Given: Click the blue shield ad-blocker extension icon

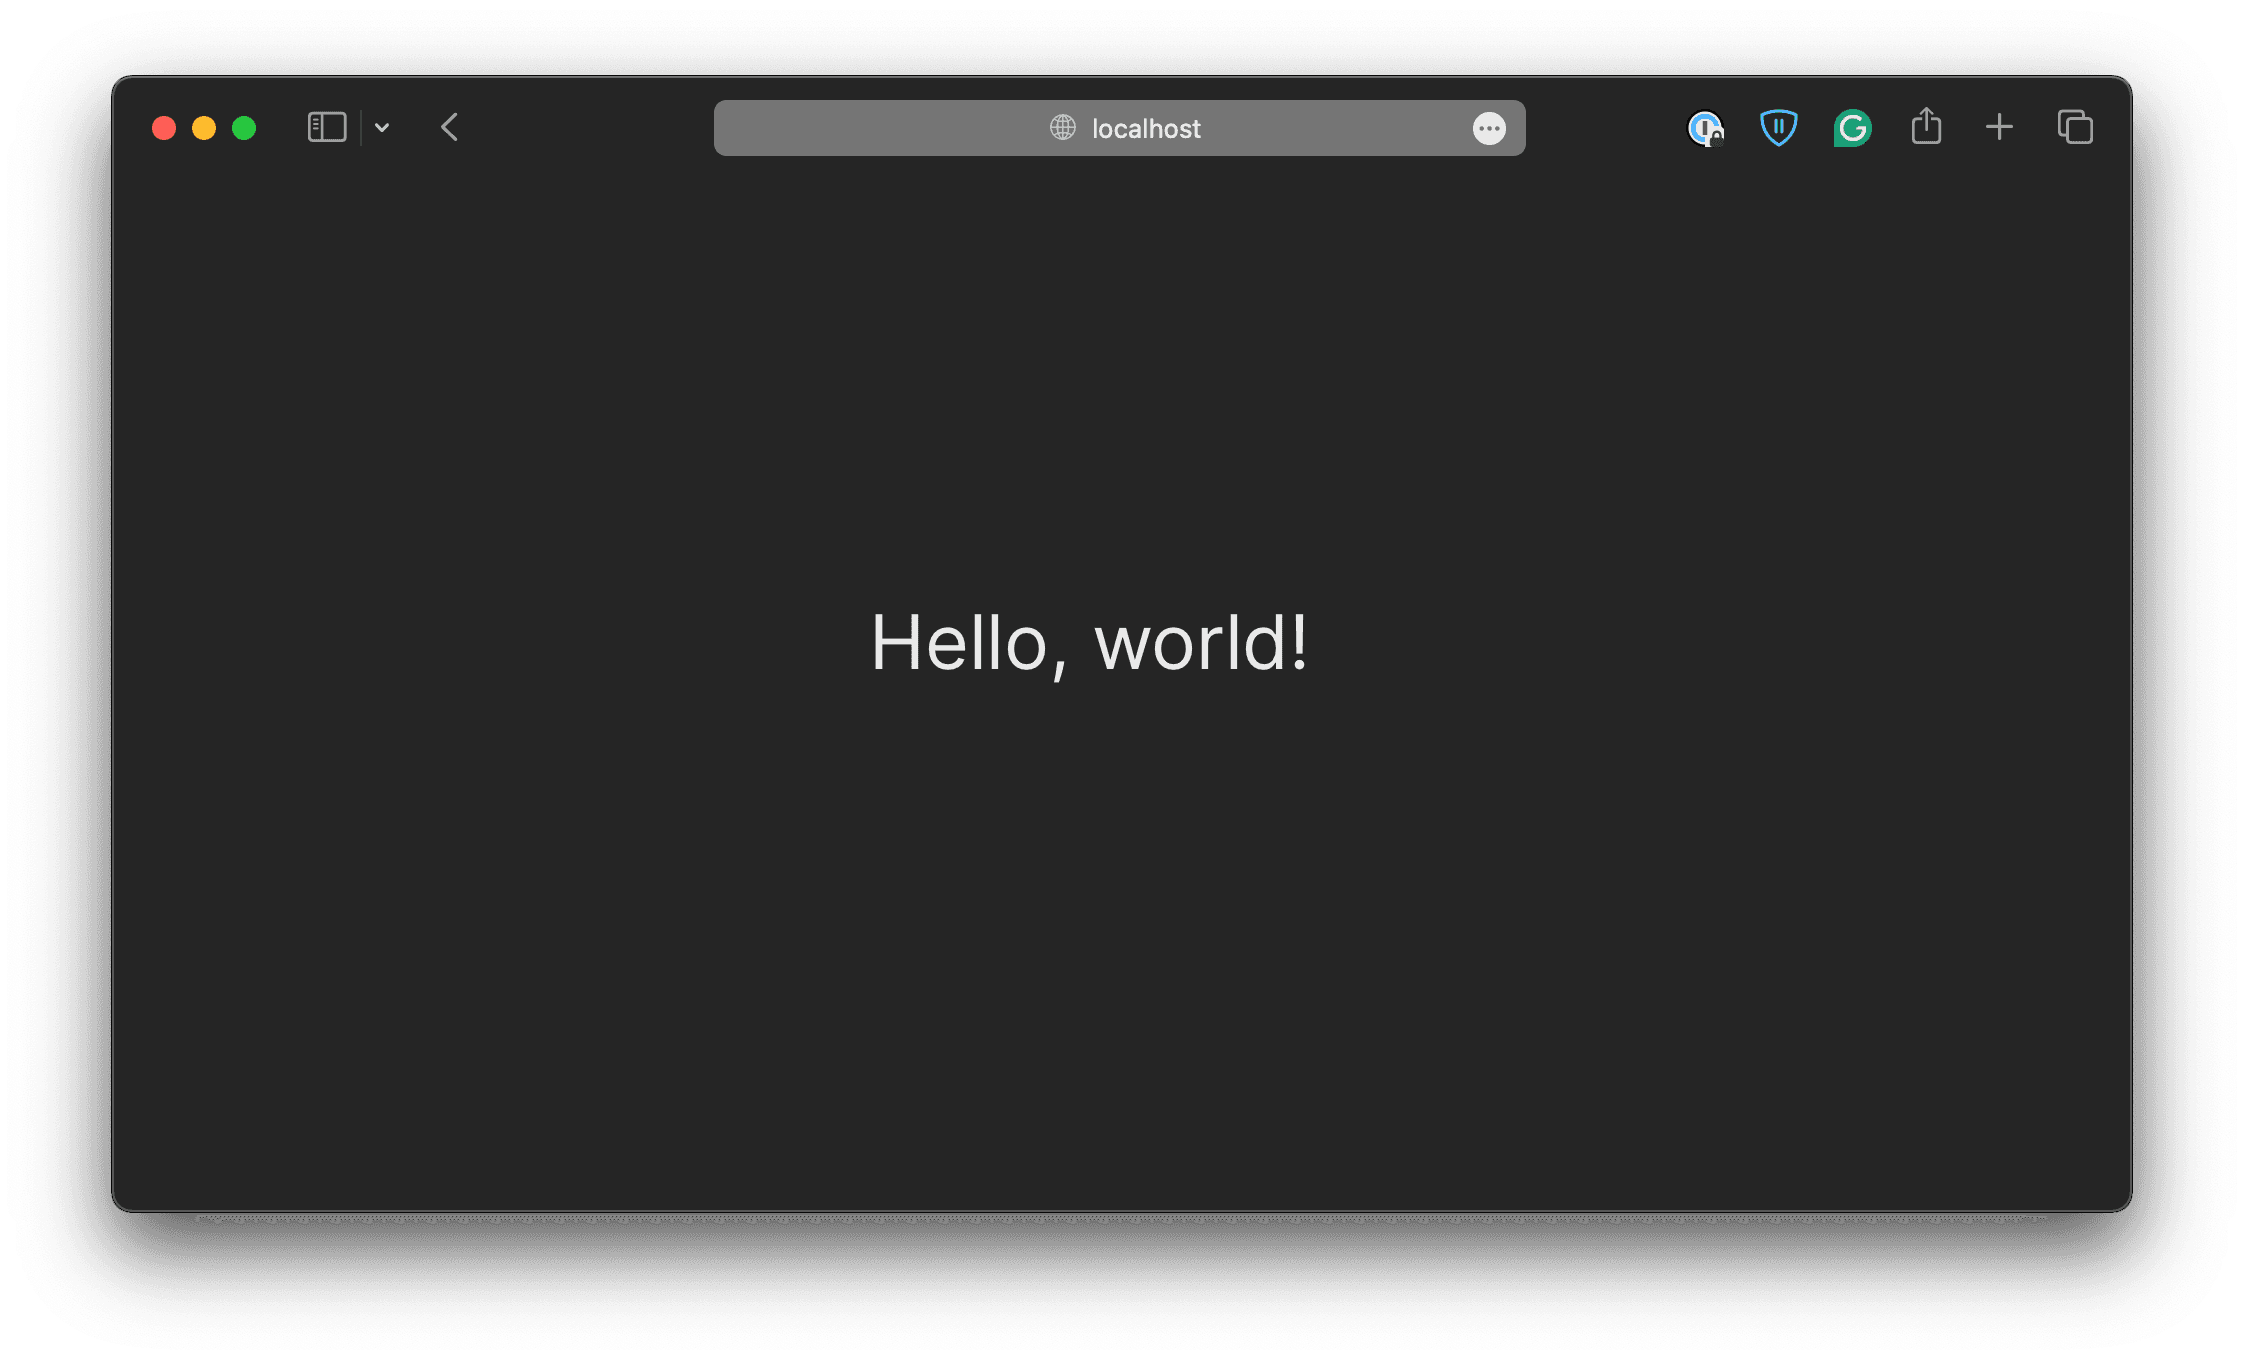Looking at the screenshot, I should pos(1778,128).
